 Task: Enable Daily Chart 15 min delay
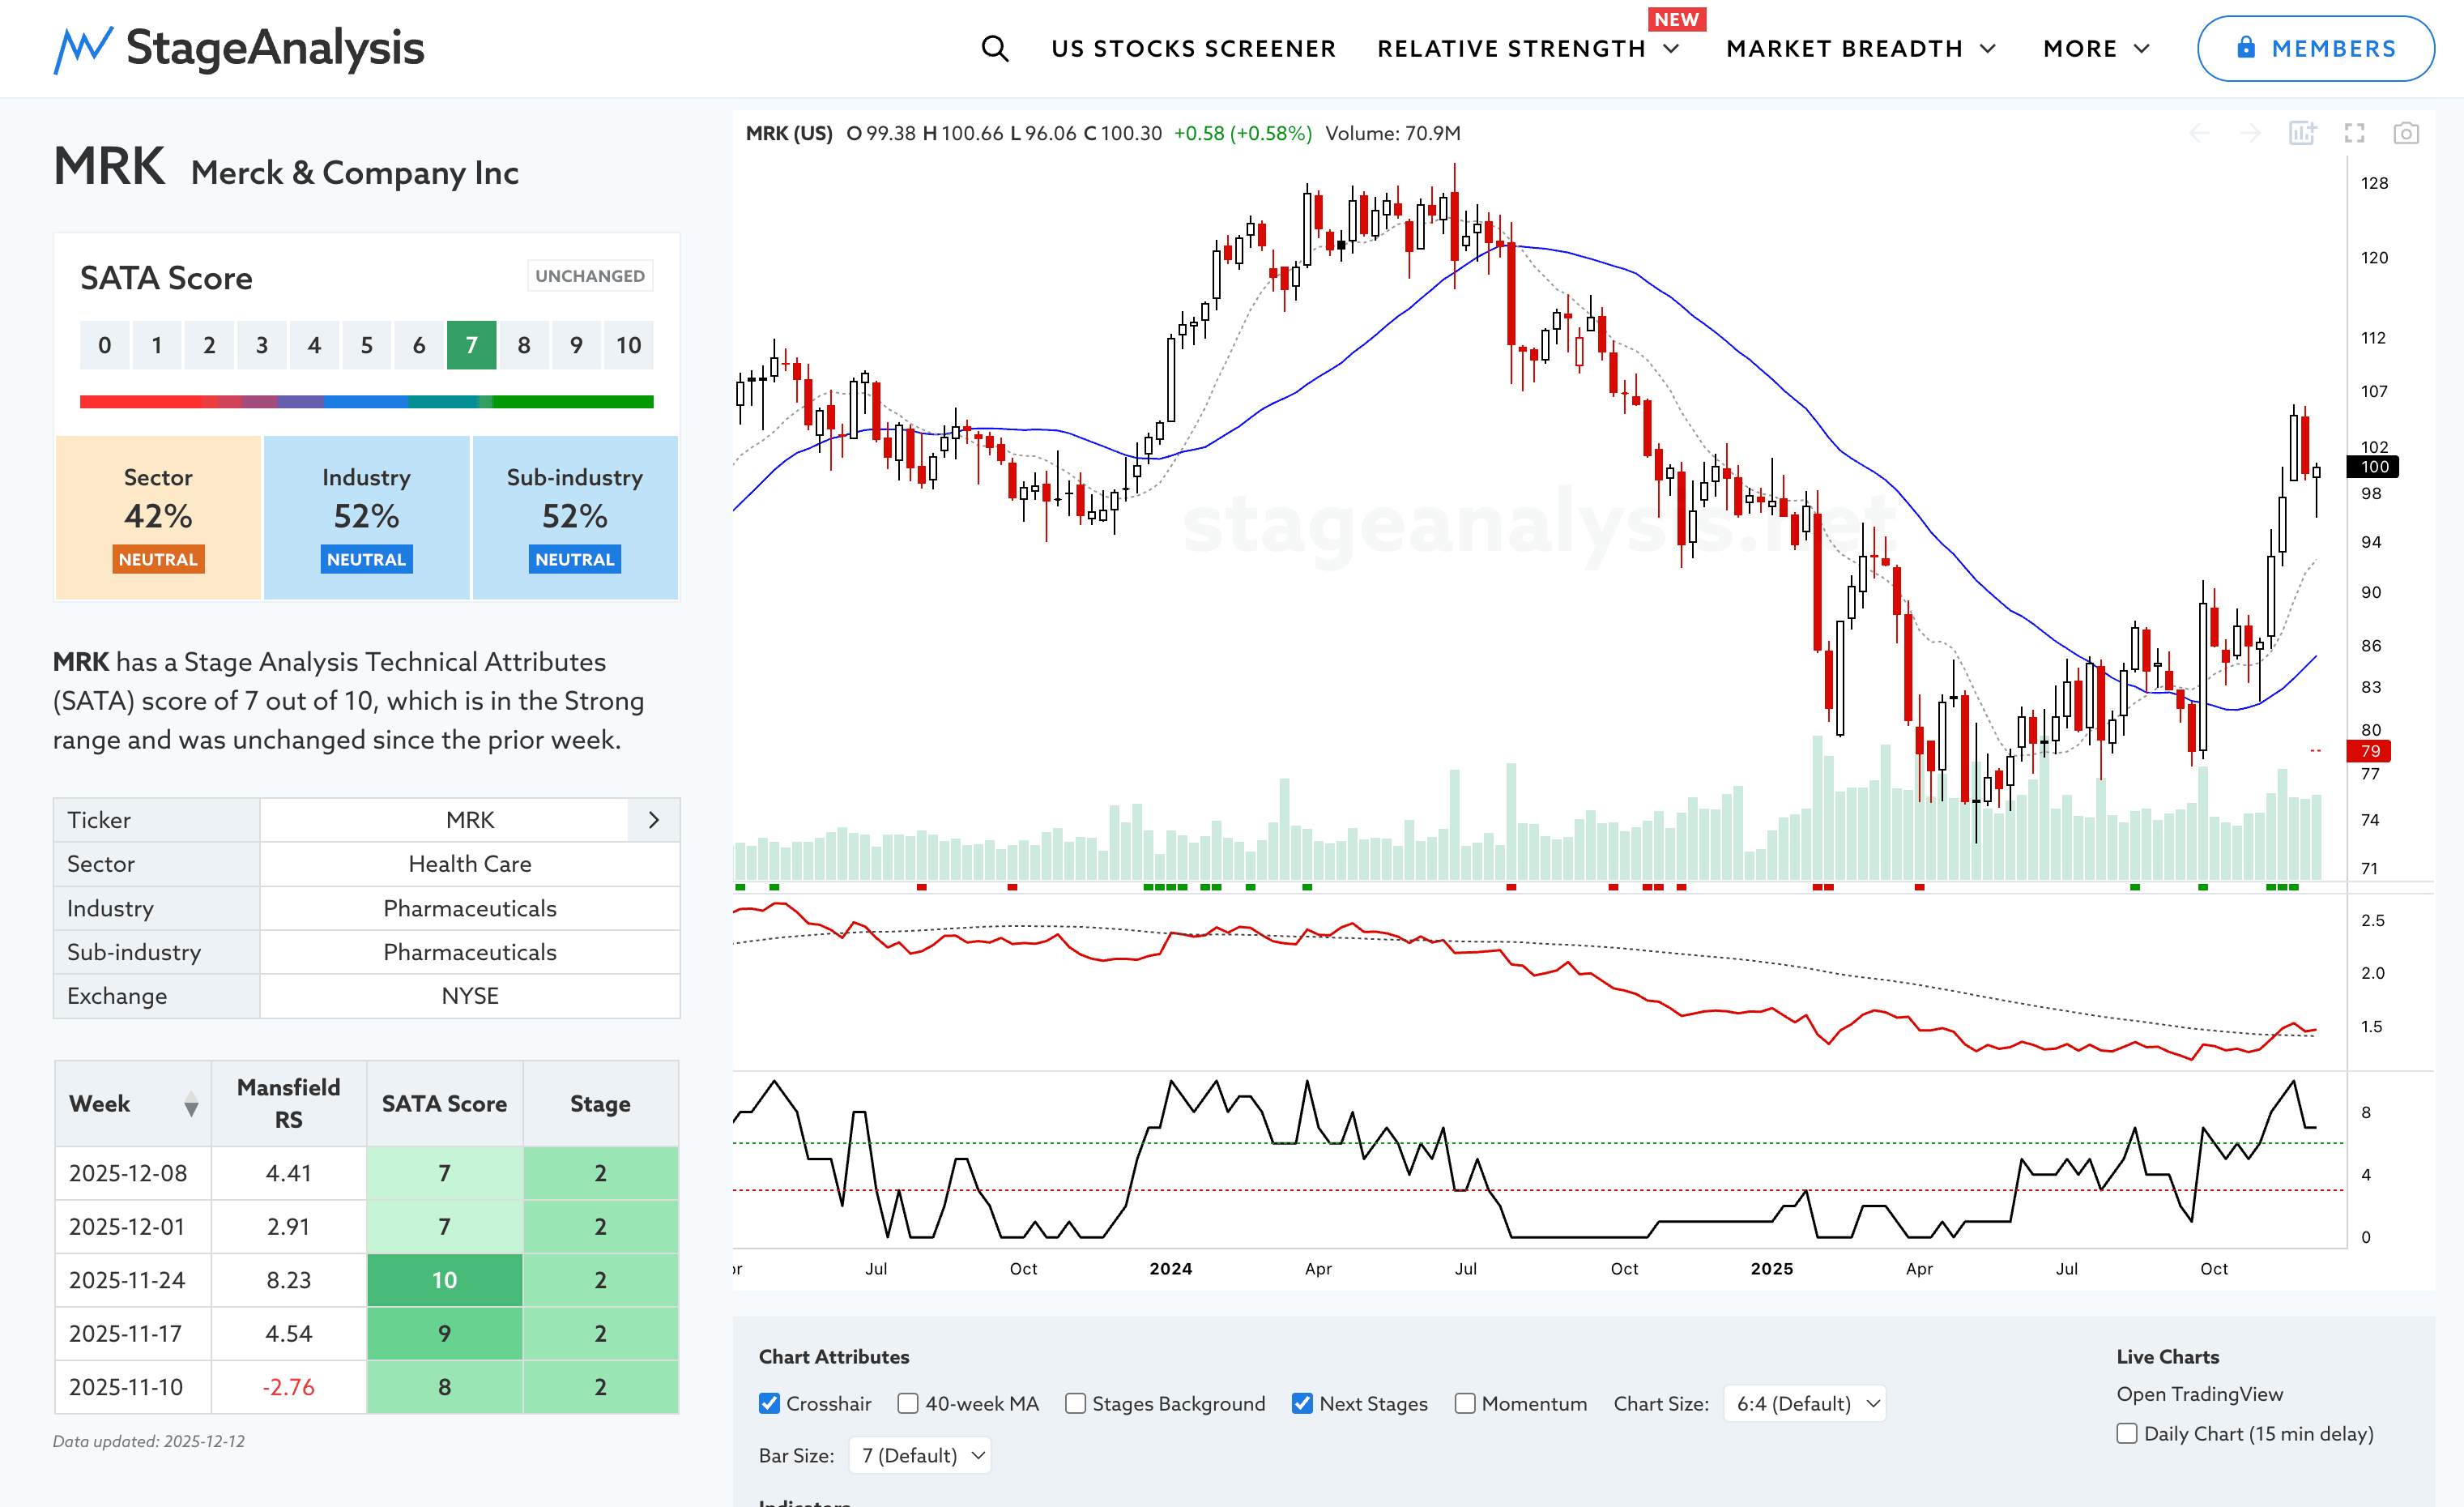[2127, 1433]
